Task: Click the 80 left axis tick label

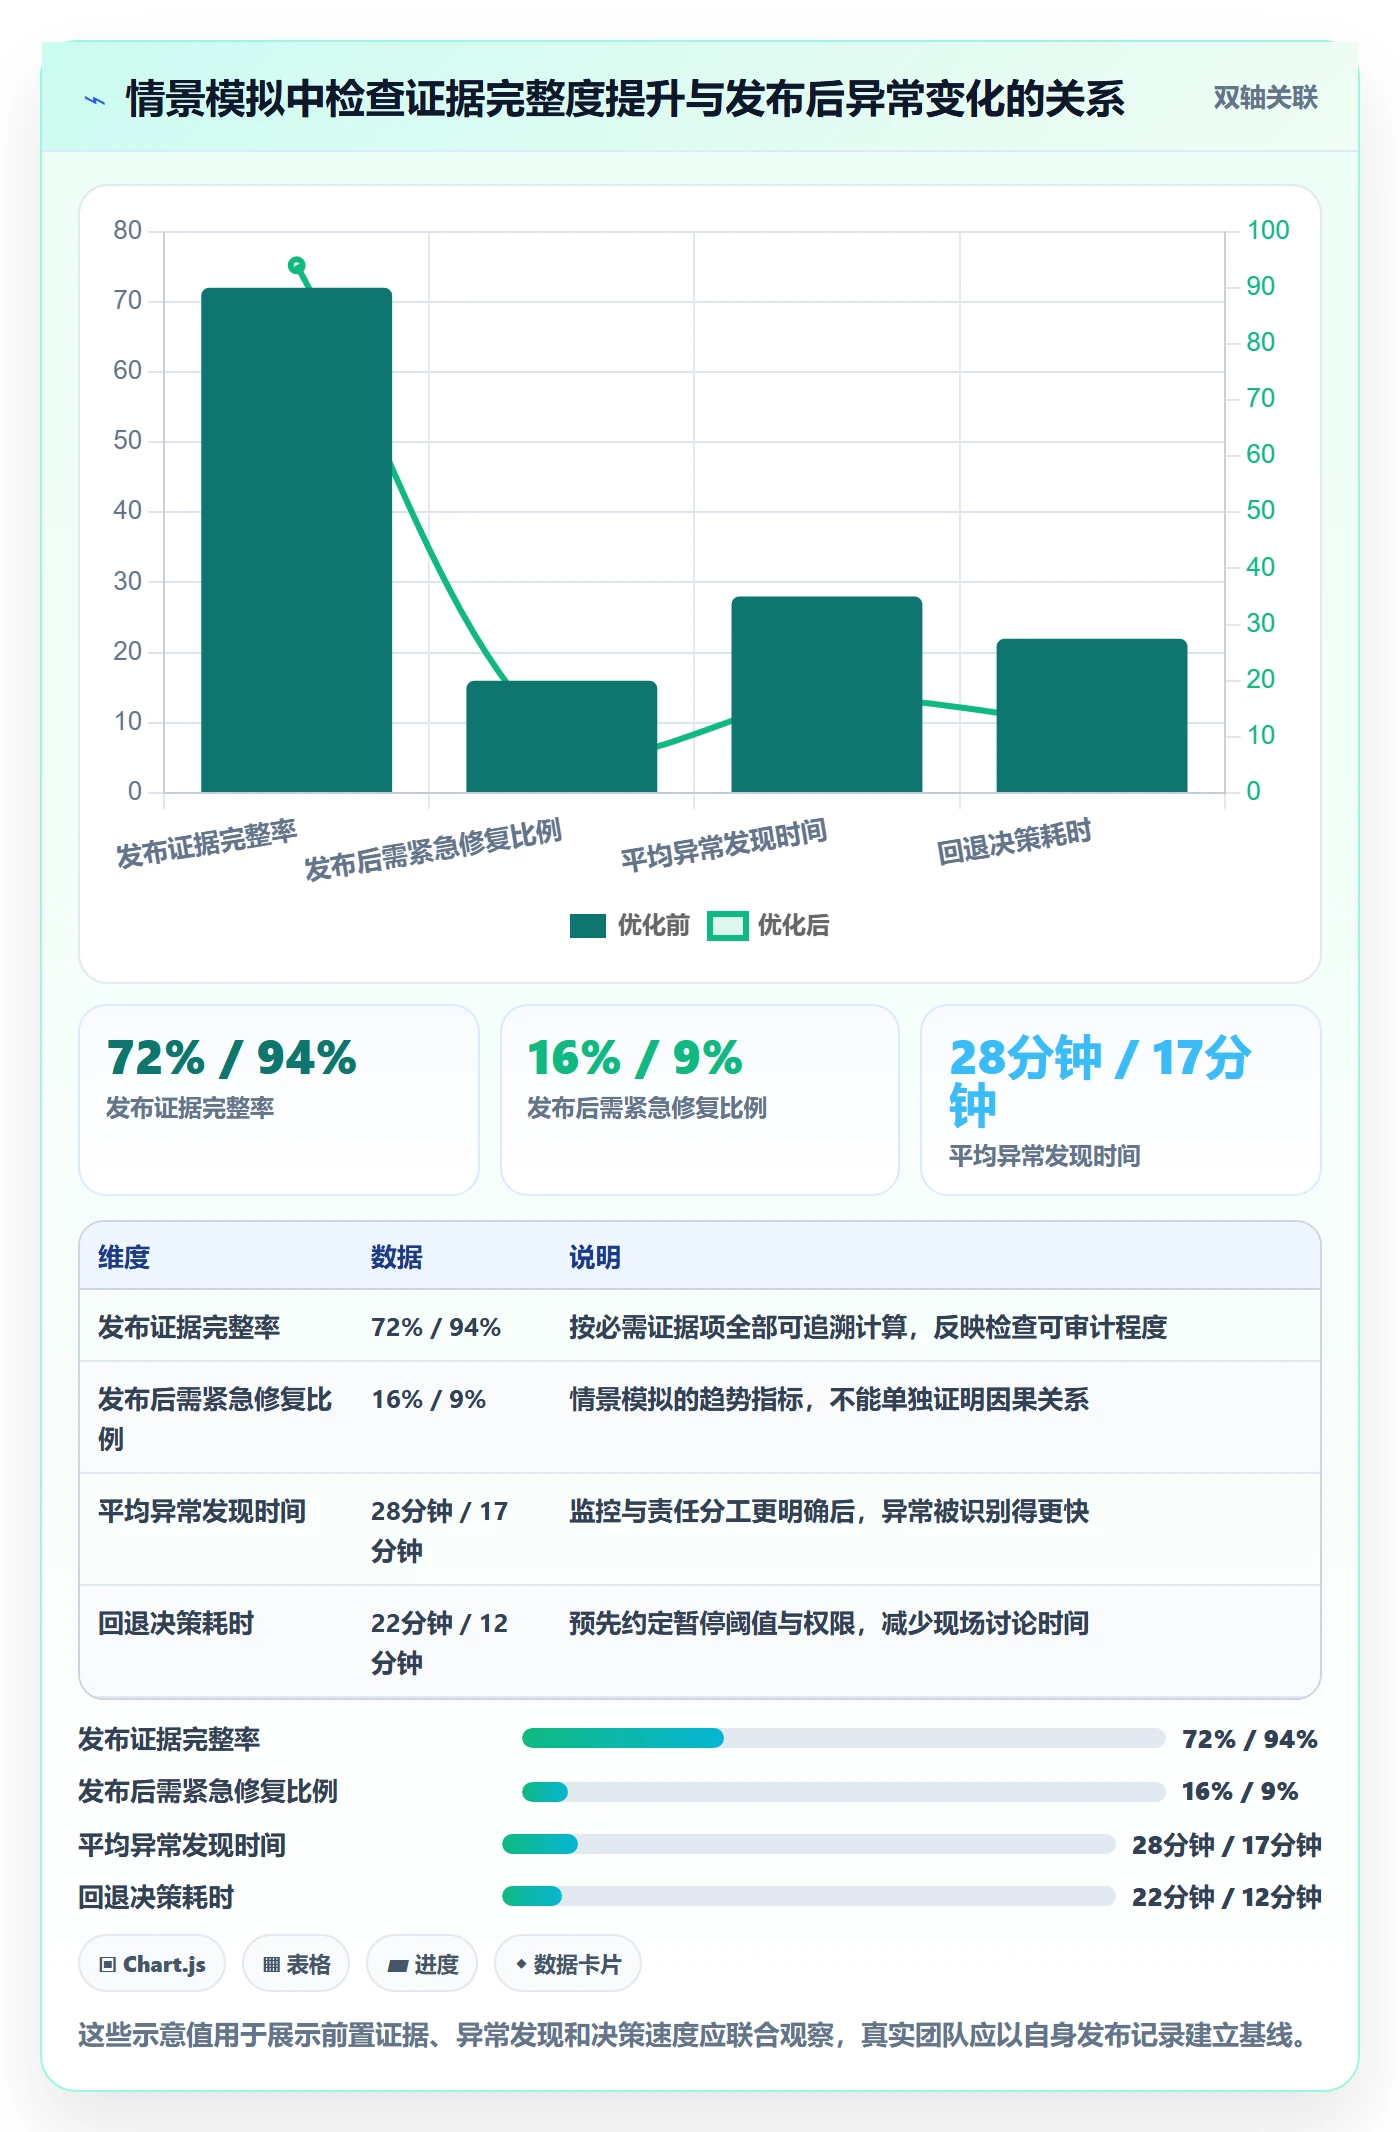Action: tap(127, 230)
